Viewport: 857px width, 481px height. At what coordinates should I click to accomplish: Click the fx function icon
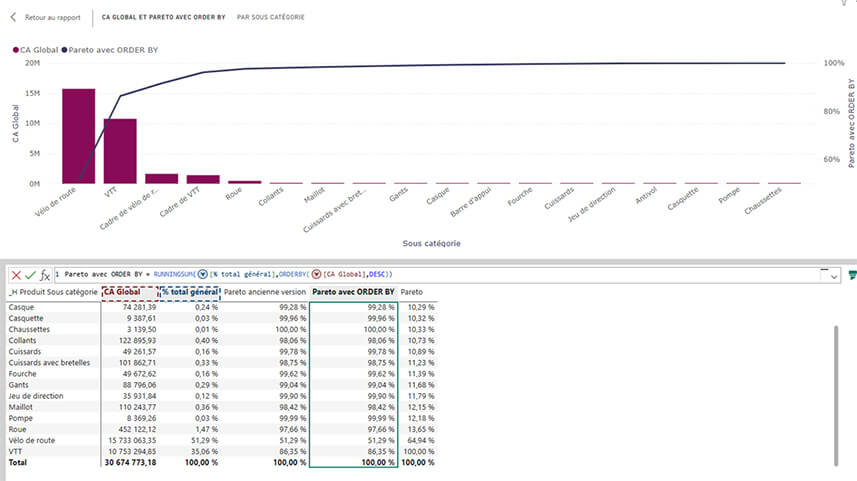point(45,274)
